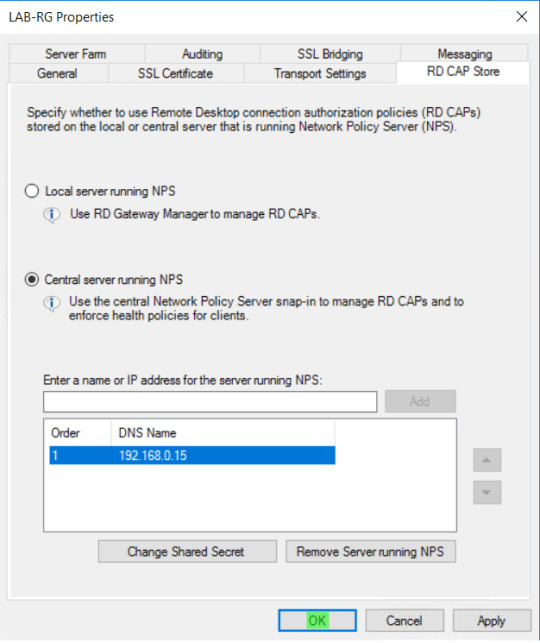Open the Server Farm tab
540x643 pixels.
click(x=76, y=54)
